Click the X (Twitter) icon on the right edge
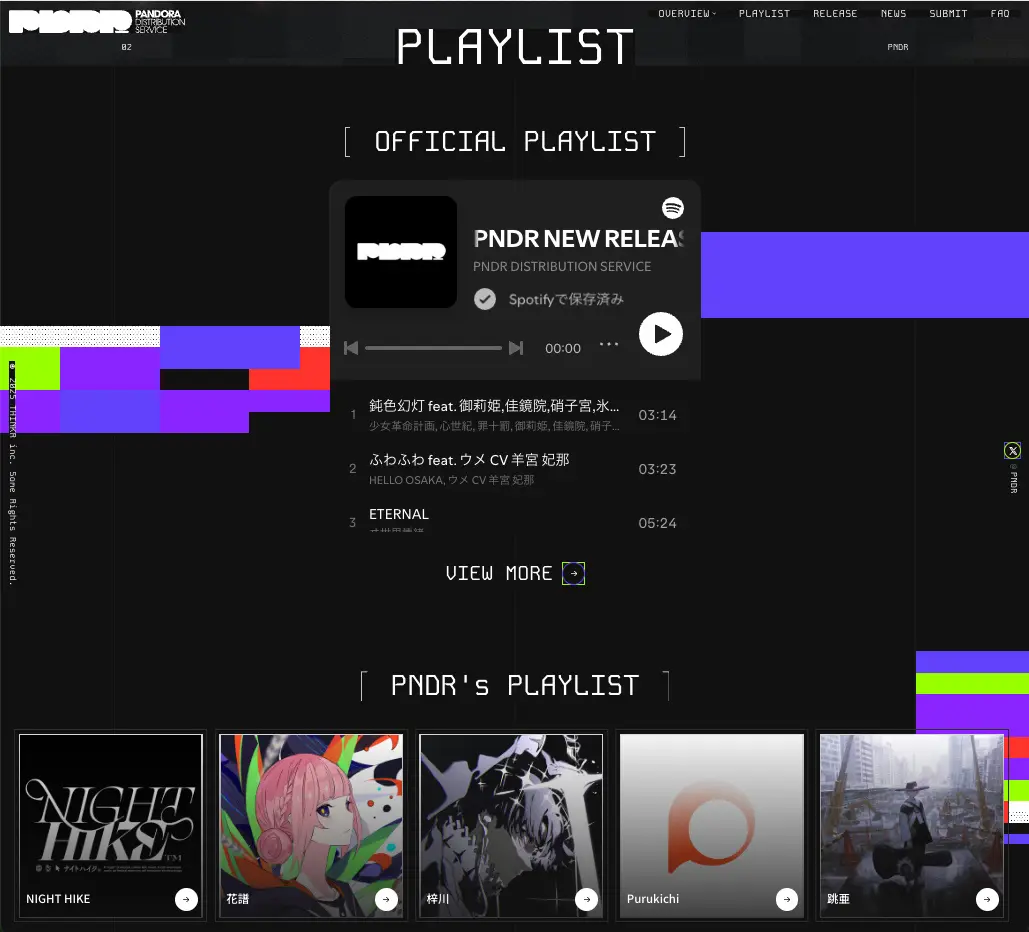 pos(1012,450)
